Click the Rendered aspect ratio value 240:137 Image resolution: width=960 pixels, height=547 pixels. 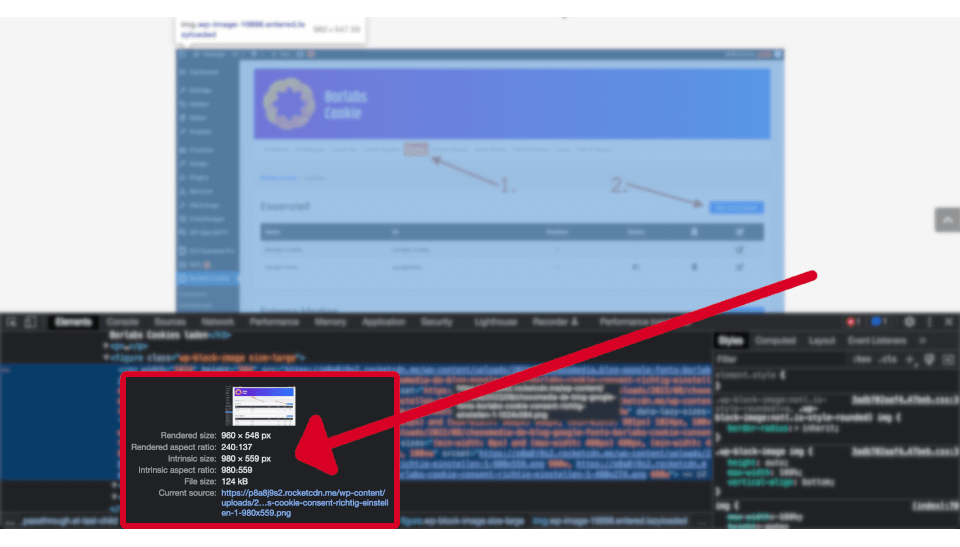pos(237,447)
